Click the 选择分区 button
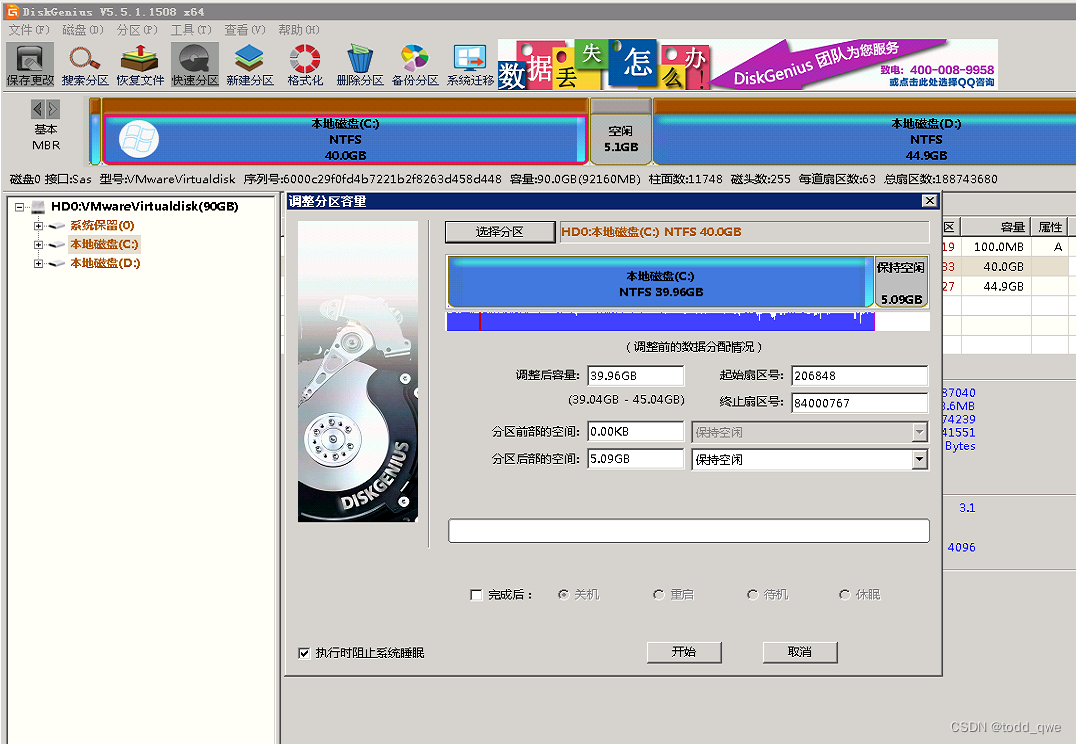The image size is (1076, 744). [x=500, y=232]
